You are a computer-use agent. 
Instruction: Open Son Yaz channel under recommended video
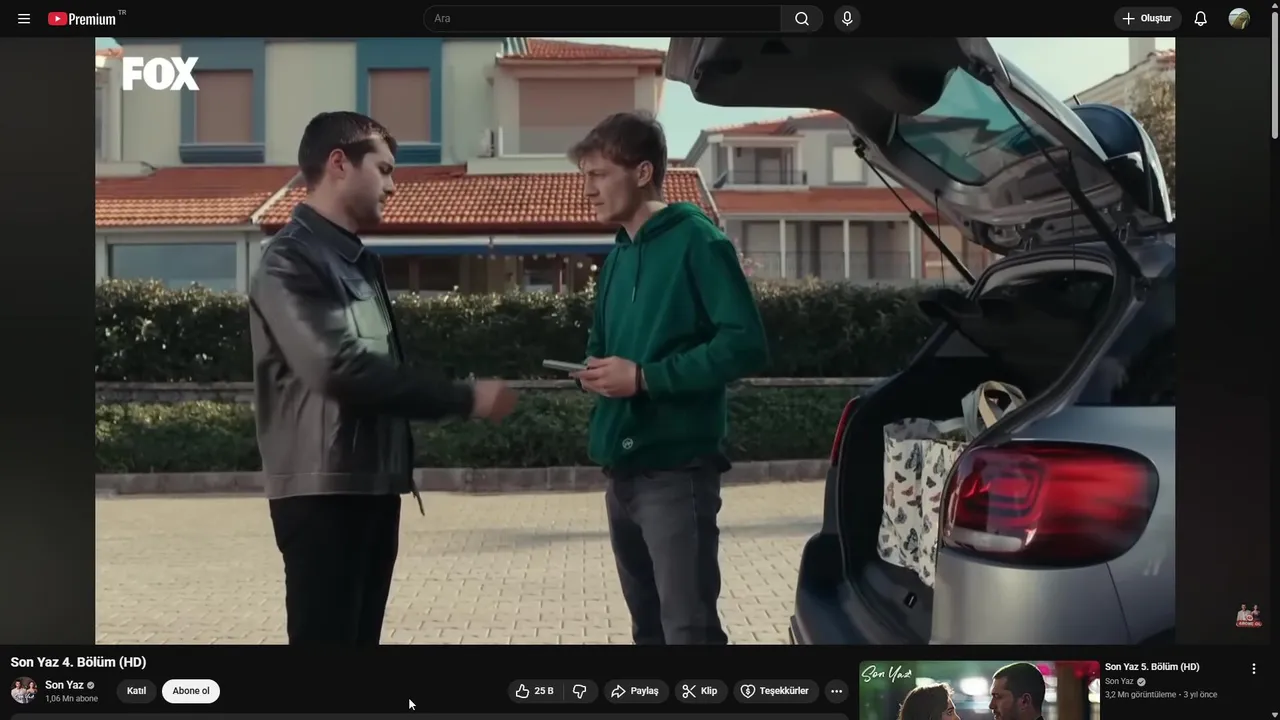(1119, 682)
